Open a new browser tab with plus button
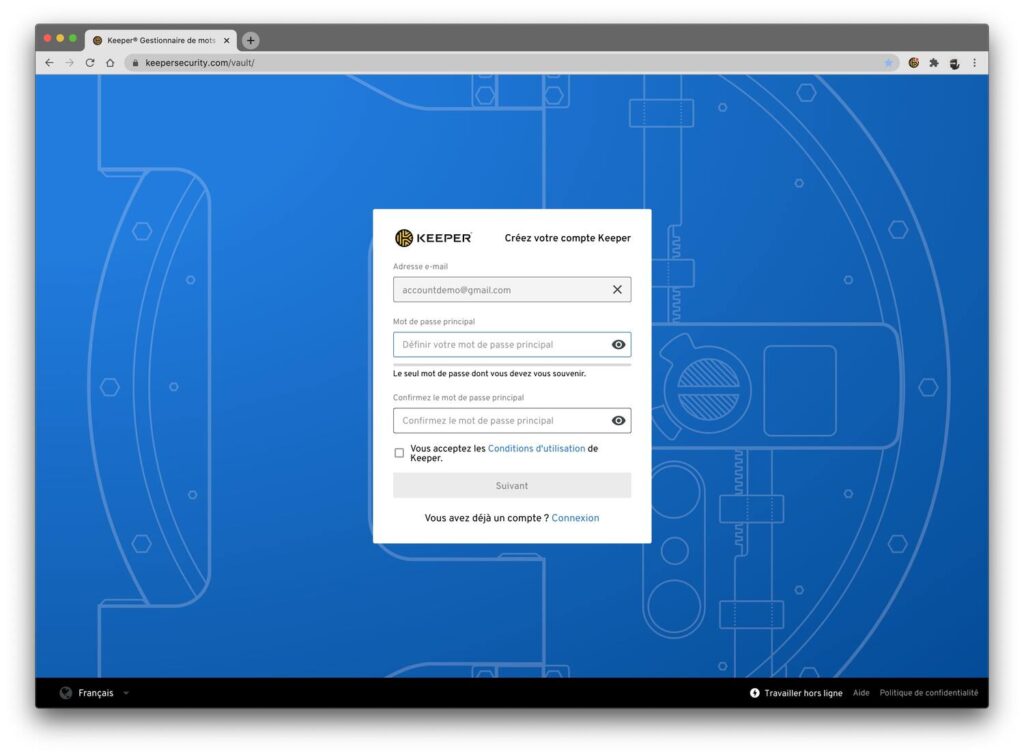Viewport: 1024px width, 755px height. click(251, 40)
